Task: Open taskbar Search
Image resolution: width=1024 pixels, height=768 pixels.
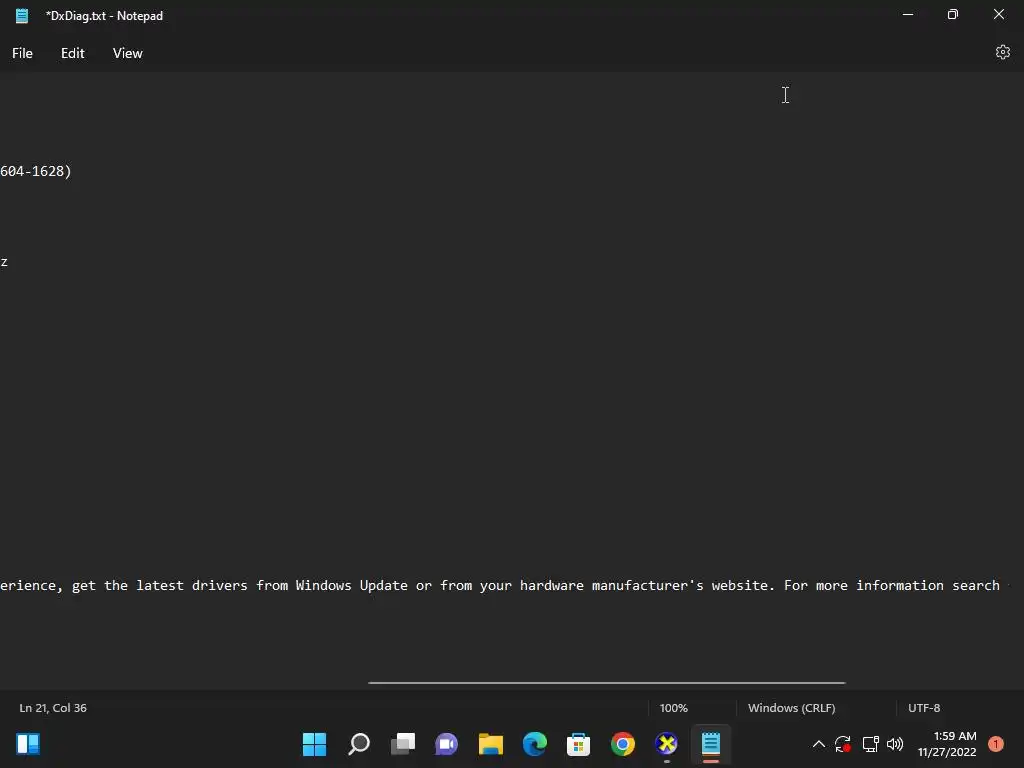Action: point(359,744)
